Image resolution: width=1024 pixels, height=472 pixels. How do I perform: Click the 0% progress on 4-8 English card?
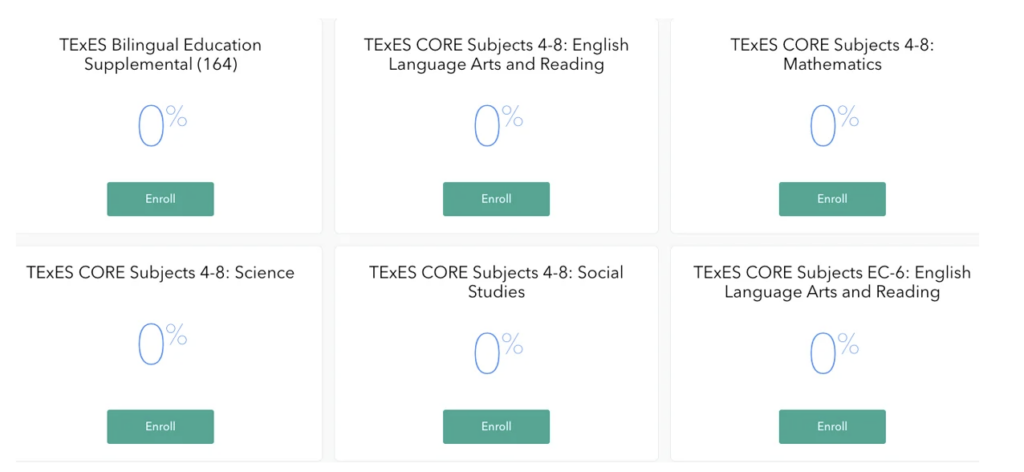496,127
